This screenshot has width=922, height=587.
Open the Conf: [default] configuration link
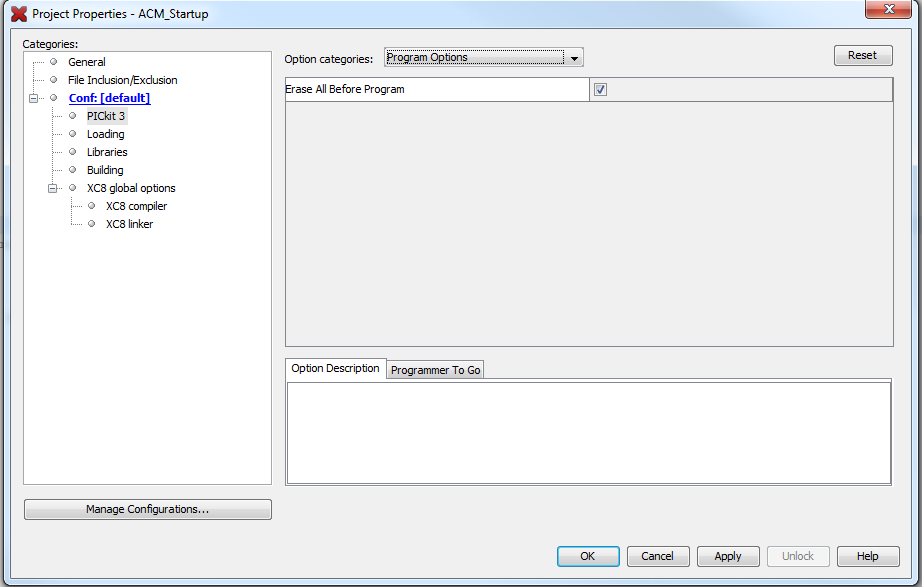coord(109,98)
